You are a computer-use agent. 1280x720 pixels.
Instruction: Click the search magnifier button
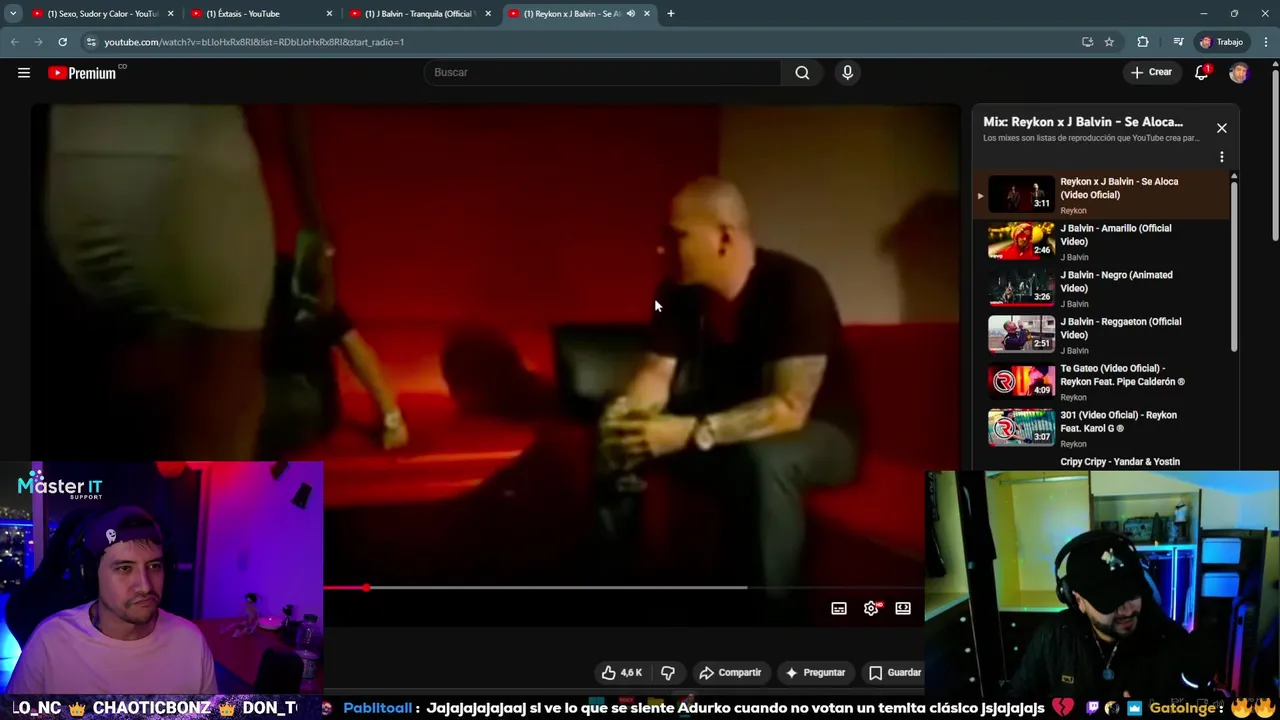point(802,72)
